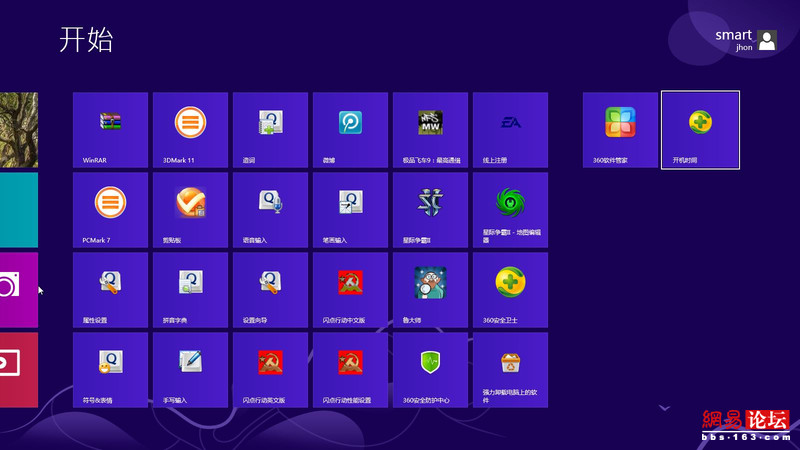This screenshot has height=450, width=800.
Task: Launch 闪点行动中文版 game tile
Action: [350, 290]
